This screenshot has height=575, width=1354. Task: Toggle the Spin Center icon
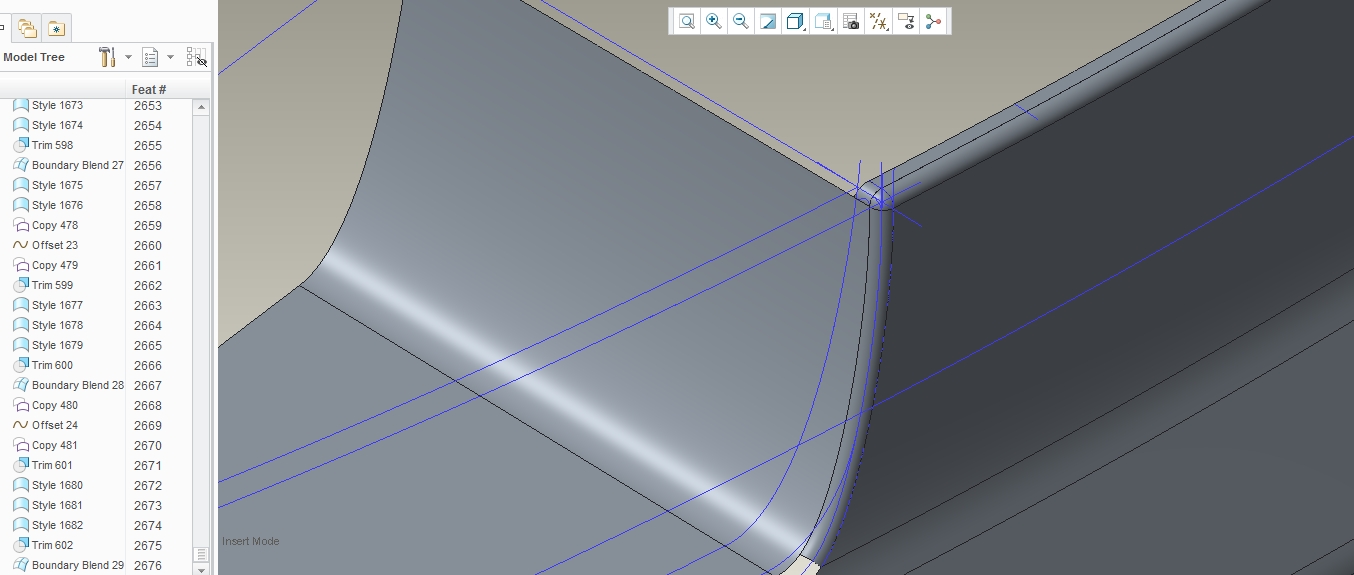point(933,21)
